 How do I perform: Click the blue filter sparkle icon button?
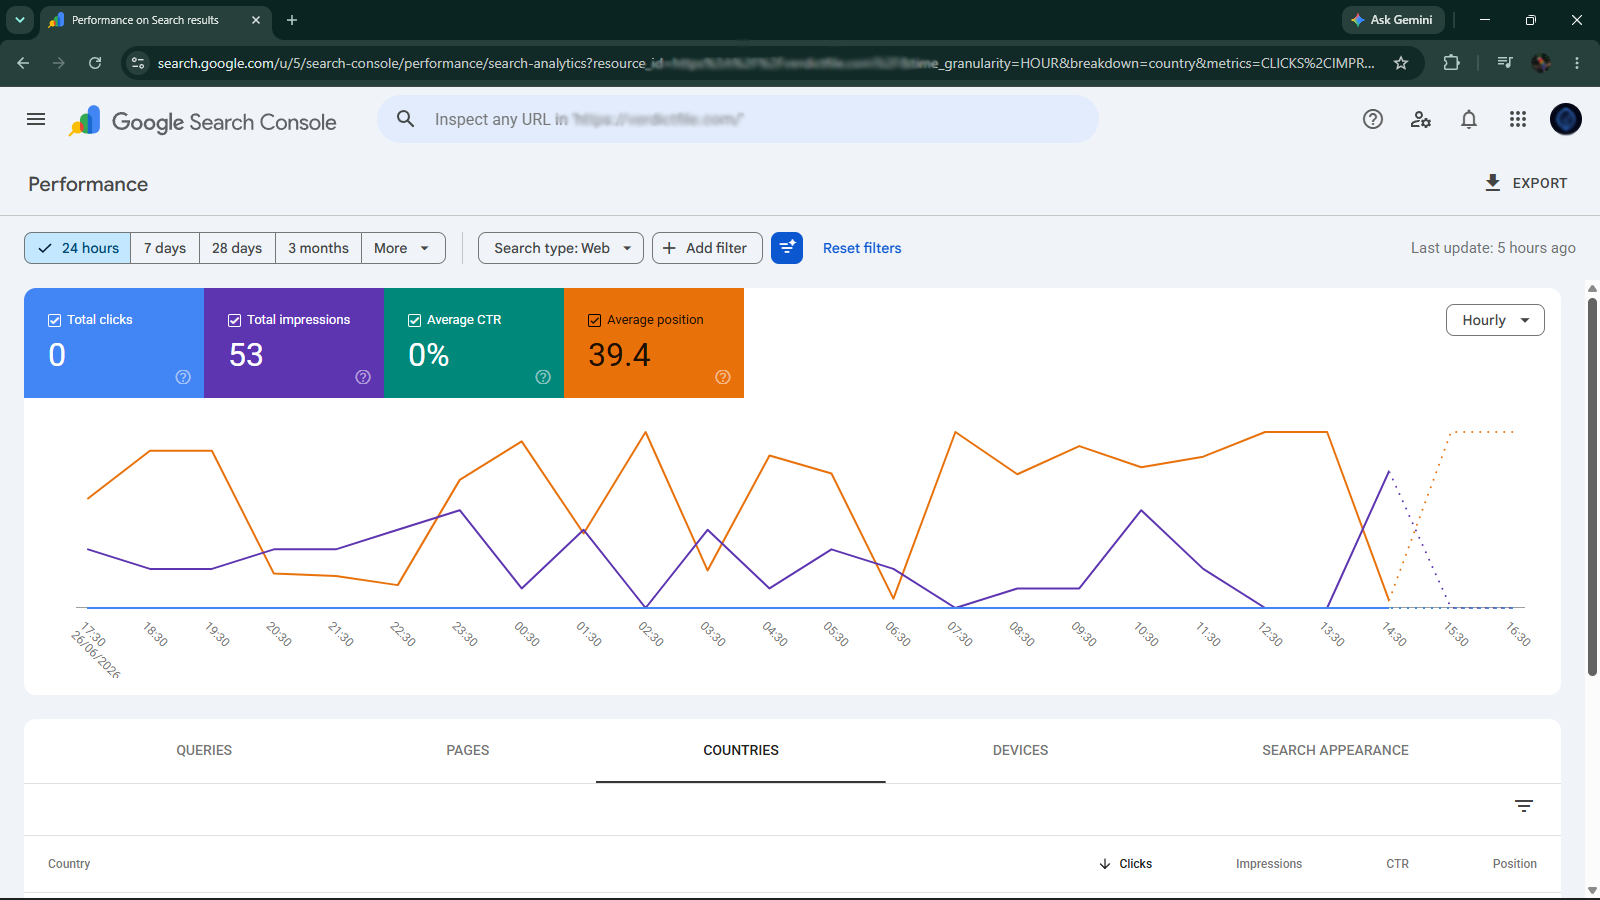click(x=787, y=248)
